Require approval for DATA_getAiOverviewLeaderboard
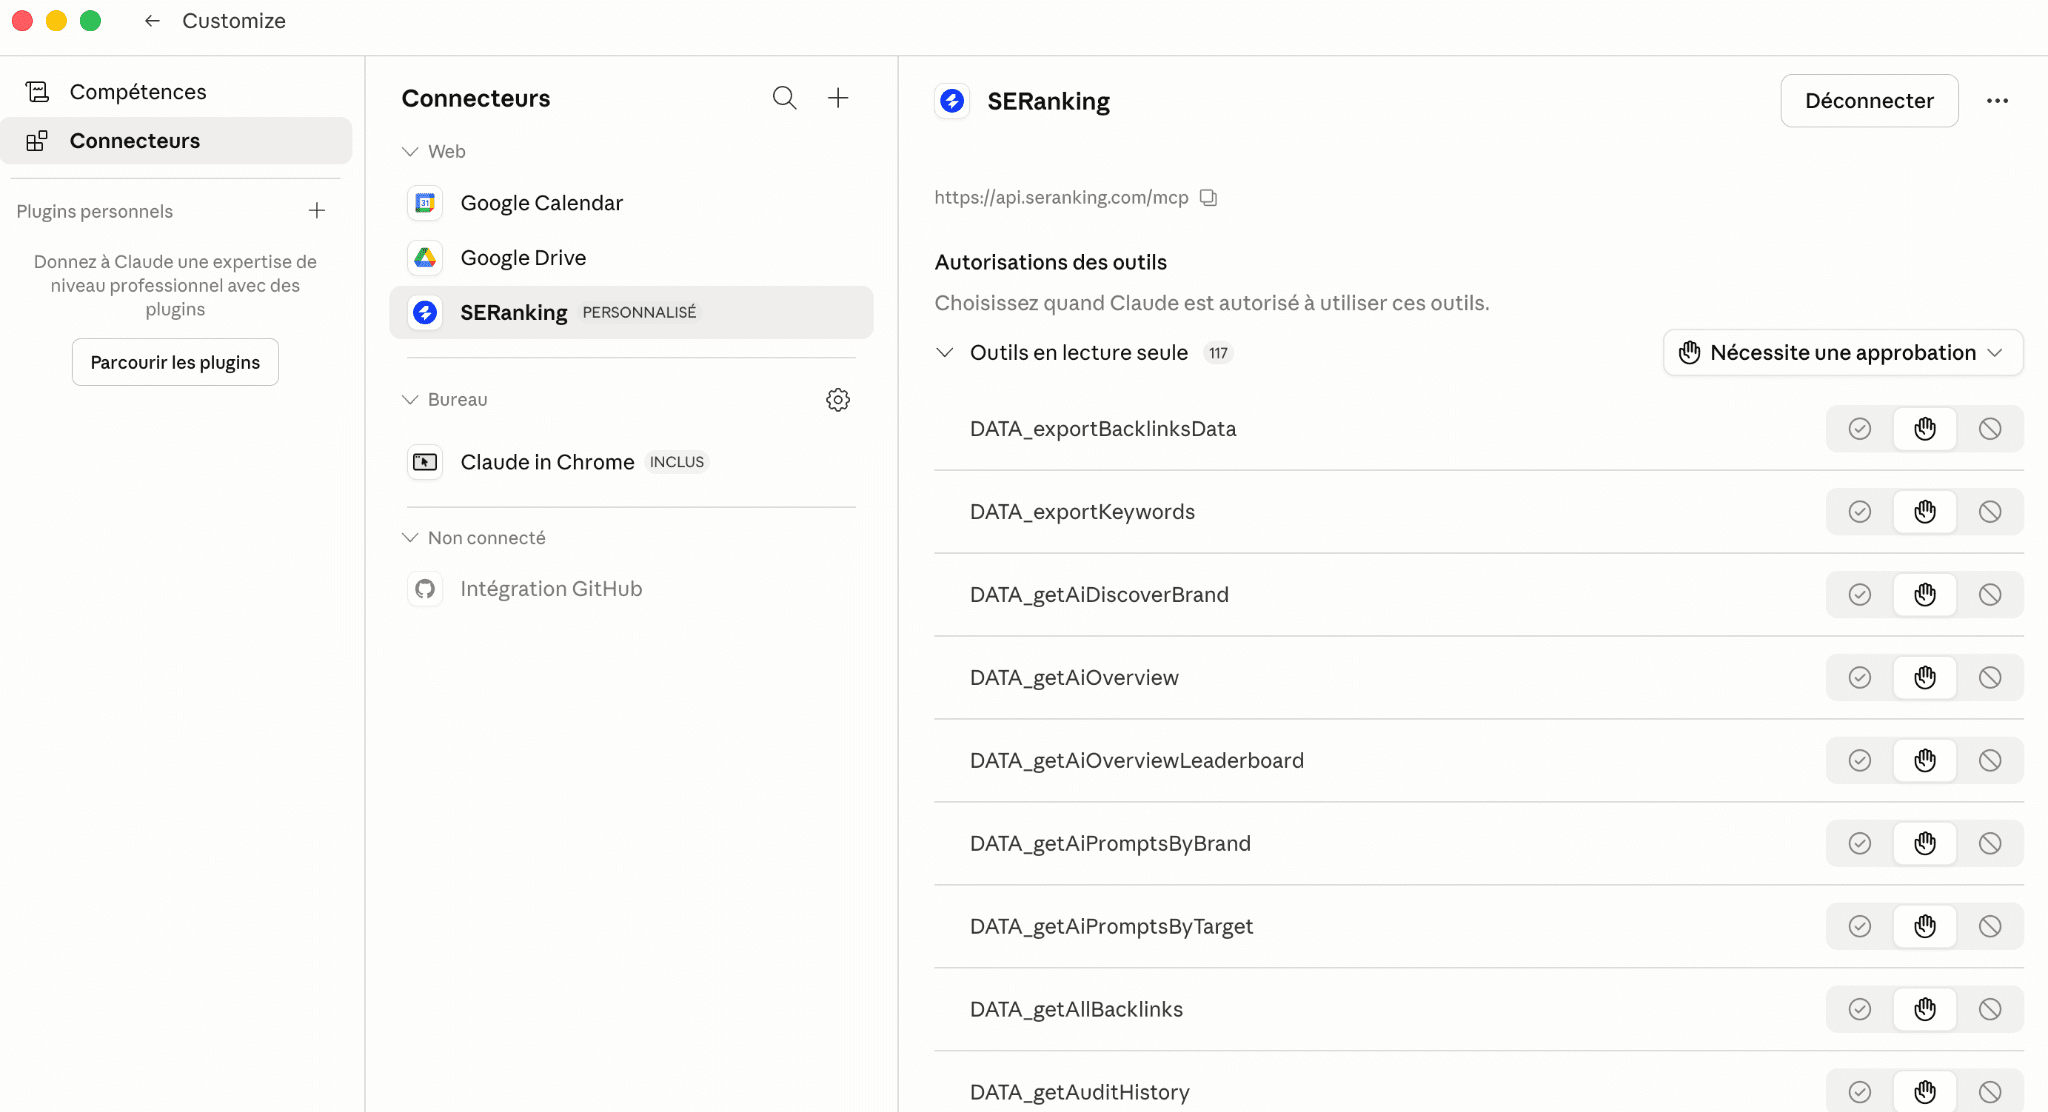The image size is (2048, 1112). pyautogui.click(x=1925, y=761)
